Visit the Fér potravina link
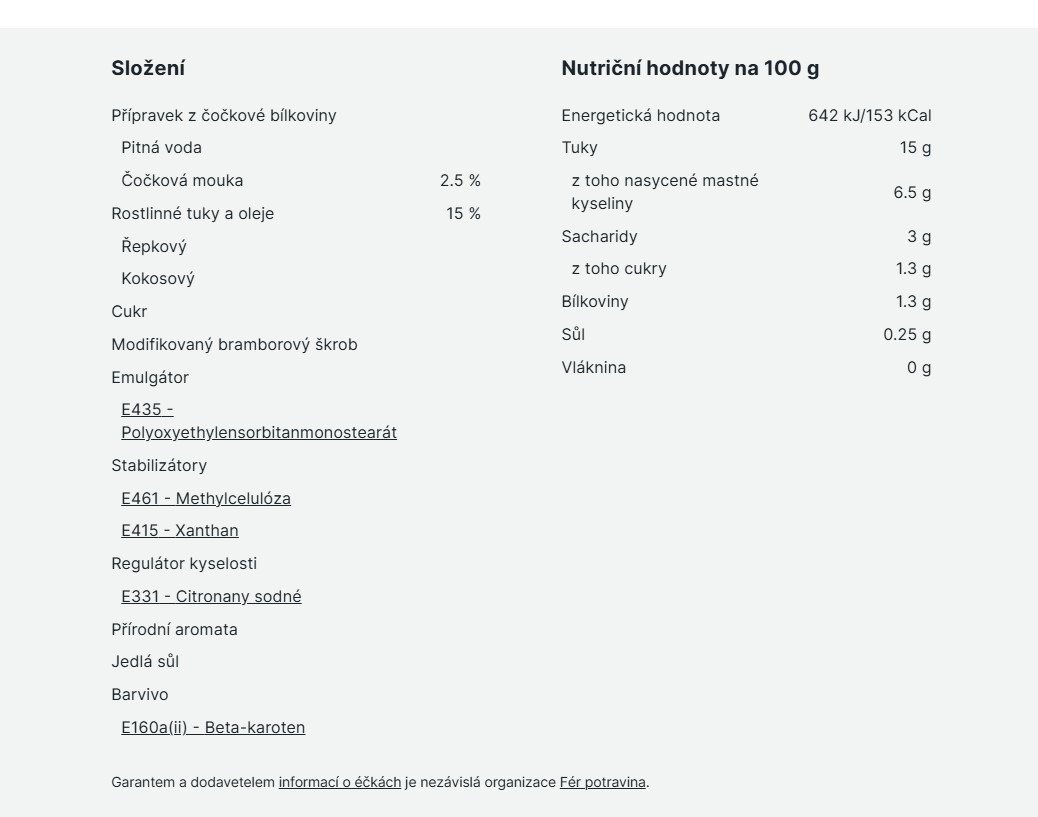This screenshot has width=1038, height=817. point(602,782)
